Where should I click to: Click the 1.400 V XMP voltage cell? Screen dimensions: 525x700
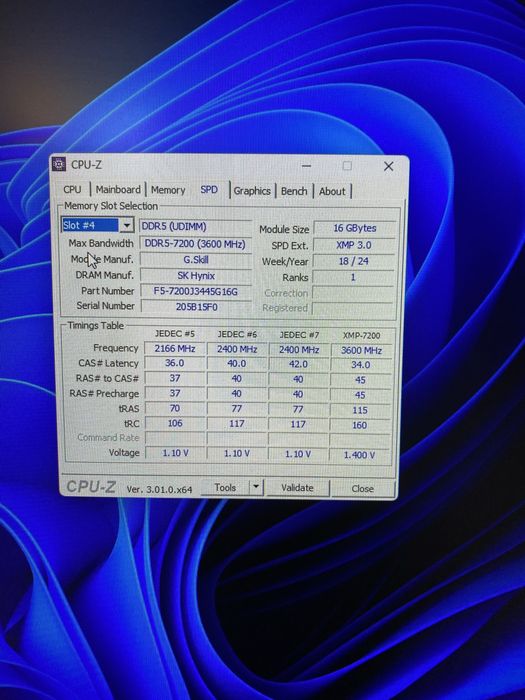(359, 455)
